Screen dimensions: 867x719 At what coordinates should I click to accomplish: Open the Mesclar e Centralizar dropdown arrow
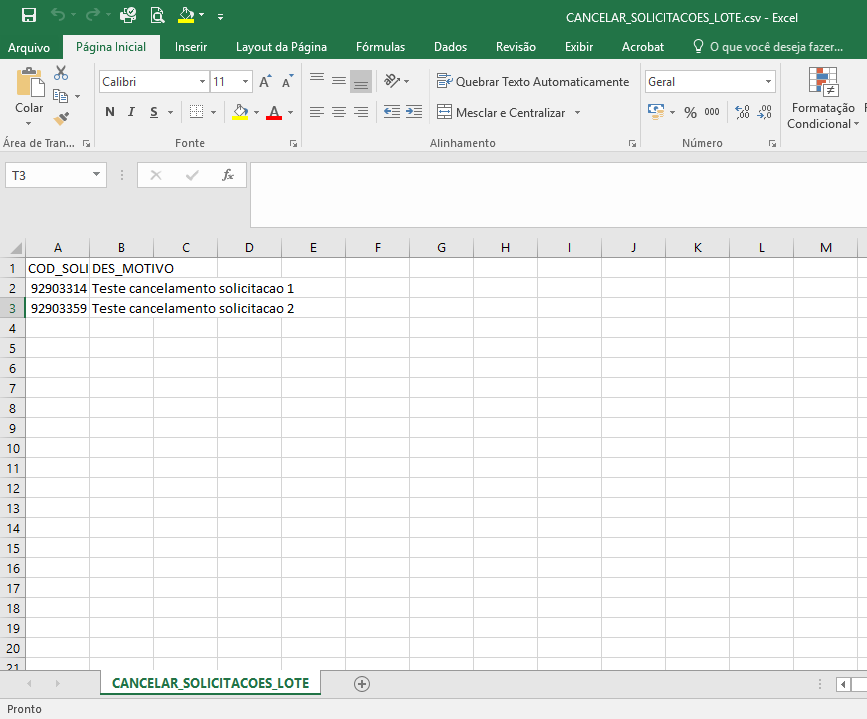click(x=577, y=113)
